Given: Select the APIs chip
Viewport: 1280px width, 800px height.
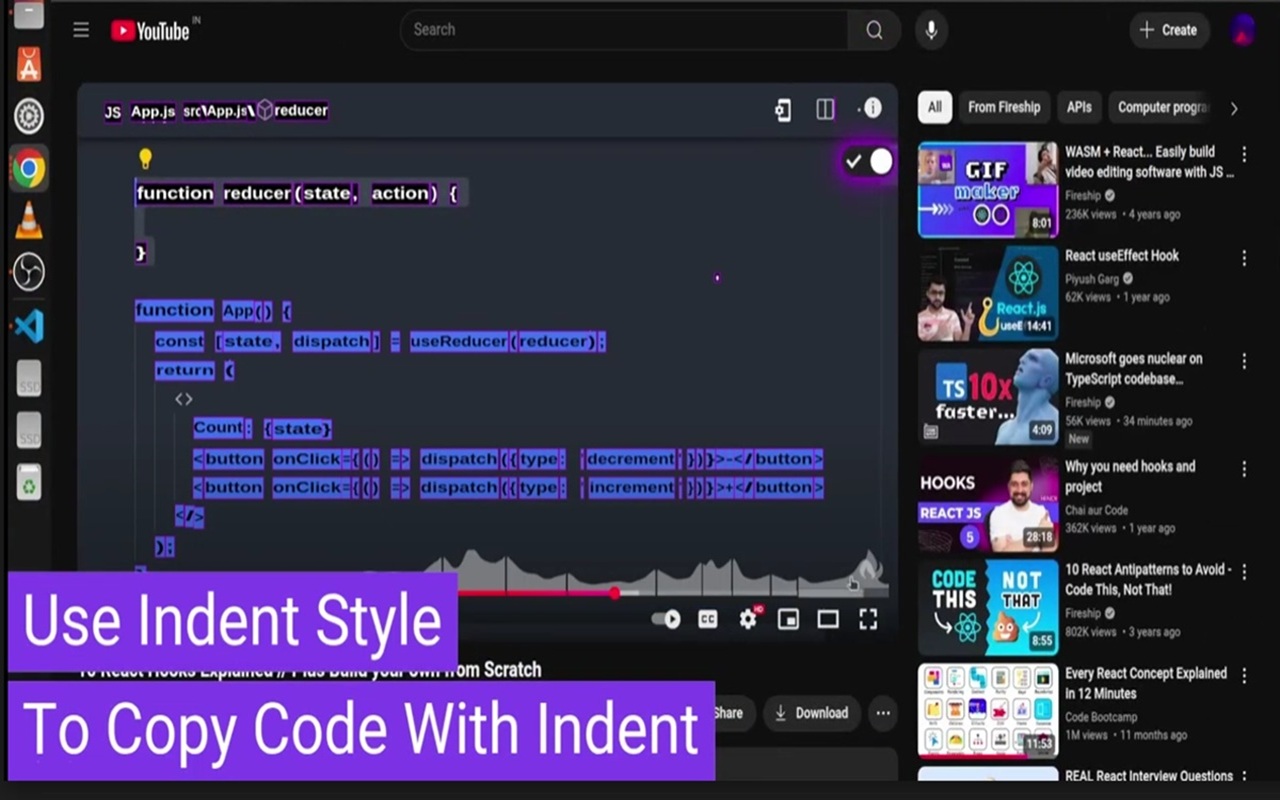Looking at the screenshot, I should click(1079, 107).
